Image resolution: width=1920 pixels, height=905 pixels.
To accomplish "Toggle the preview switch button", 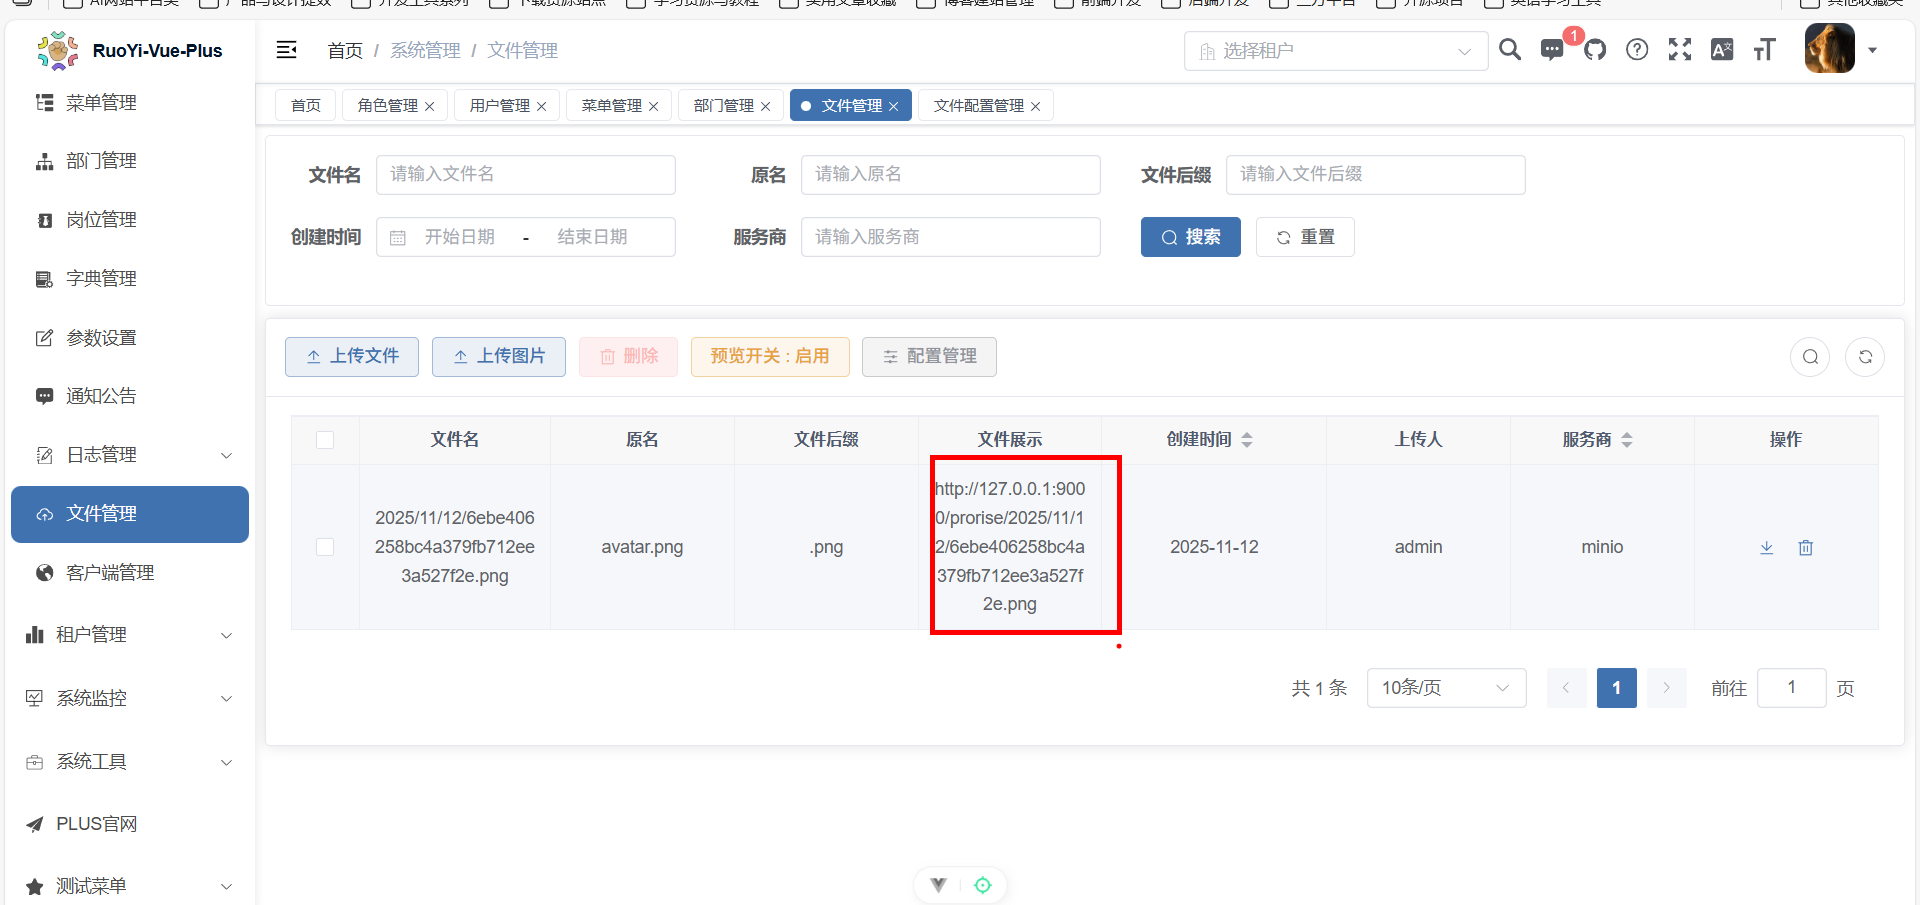I will [x=770, y=356].
